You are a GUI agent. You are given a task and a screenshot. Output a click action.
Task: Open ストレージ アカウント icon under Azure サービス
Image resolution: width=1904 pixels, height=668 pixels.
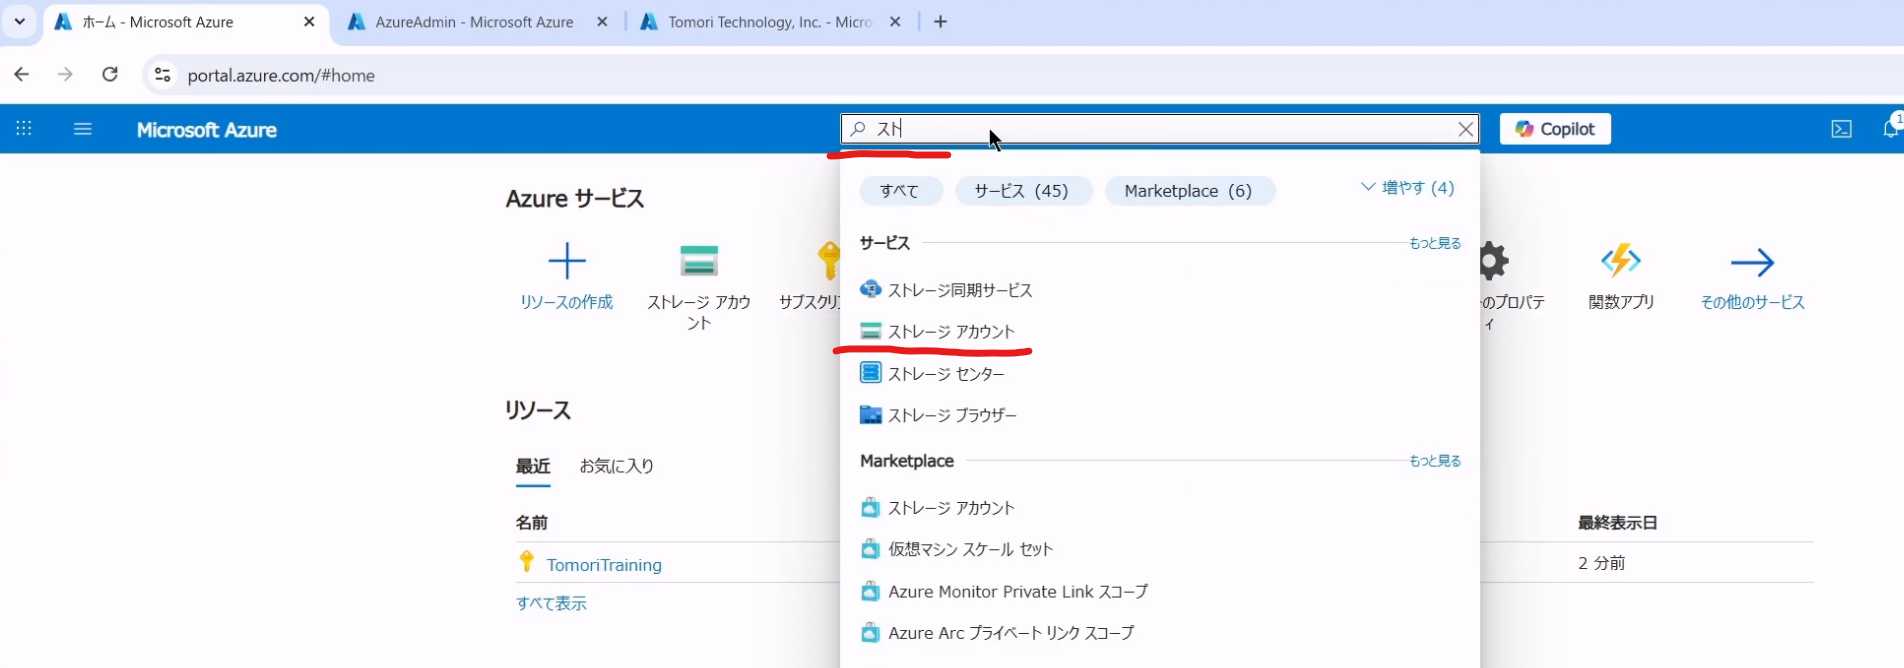click(x=698, y=261)
